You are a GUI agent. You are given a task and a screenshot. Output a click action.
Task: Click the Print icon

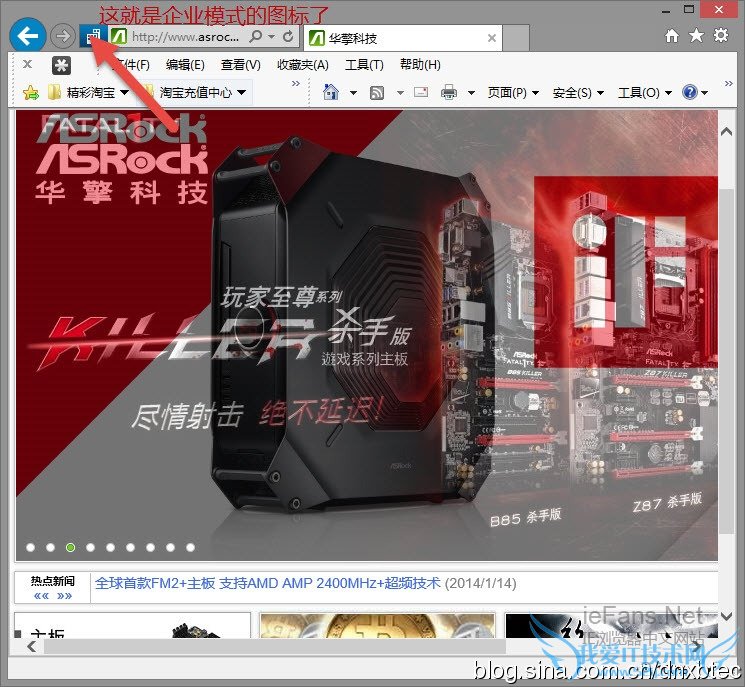[x=449, y=92]
